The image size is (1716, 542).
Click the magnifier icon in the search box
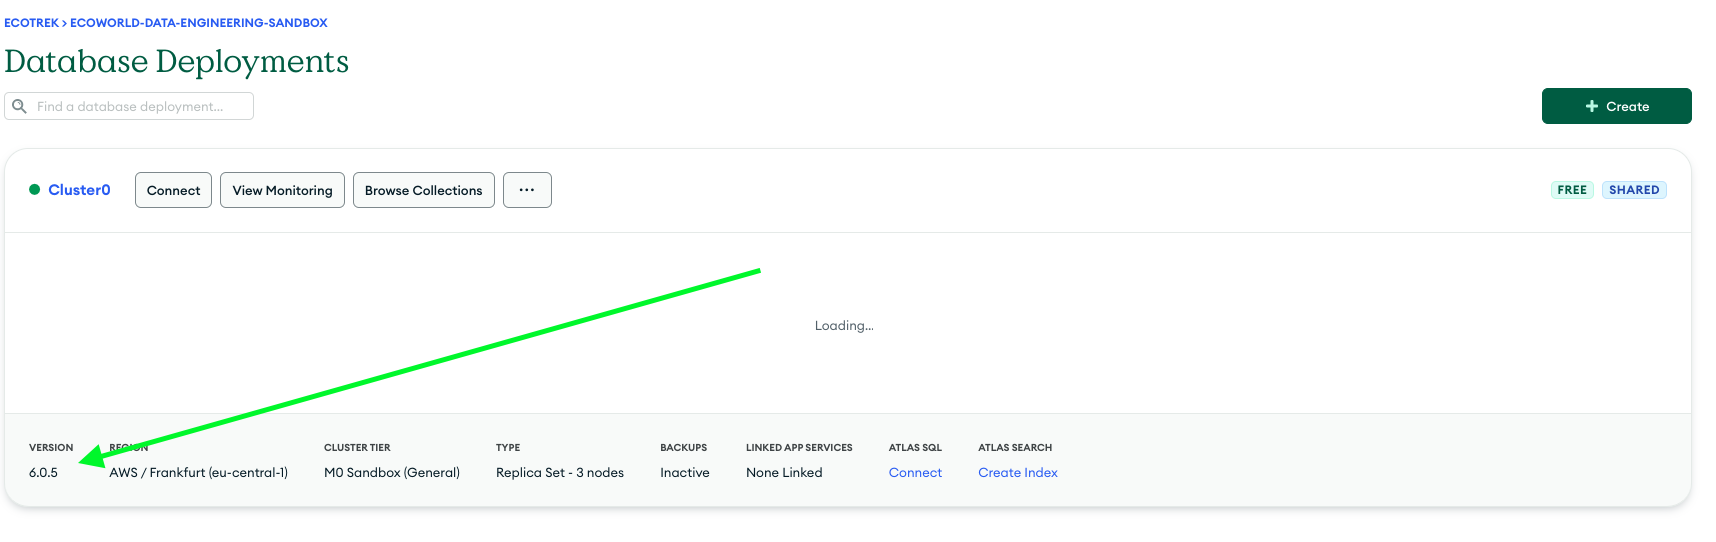click(19, 106)
